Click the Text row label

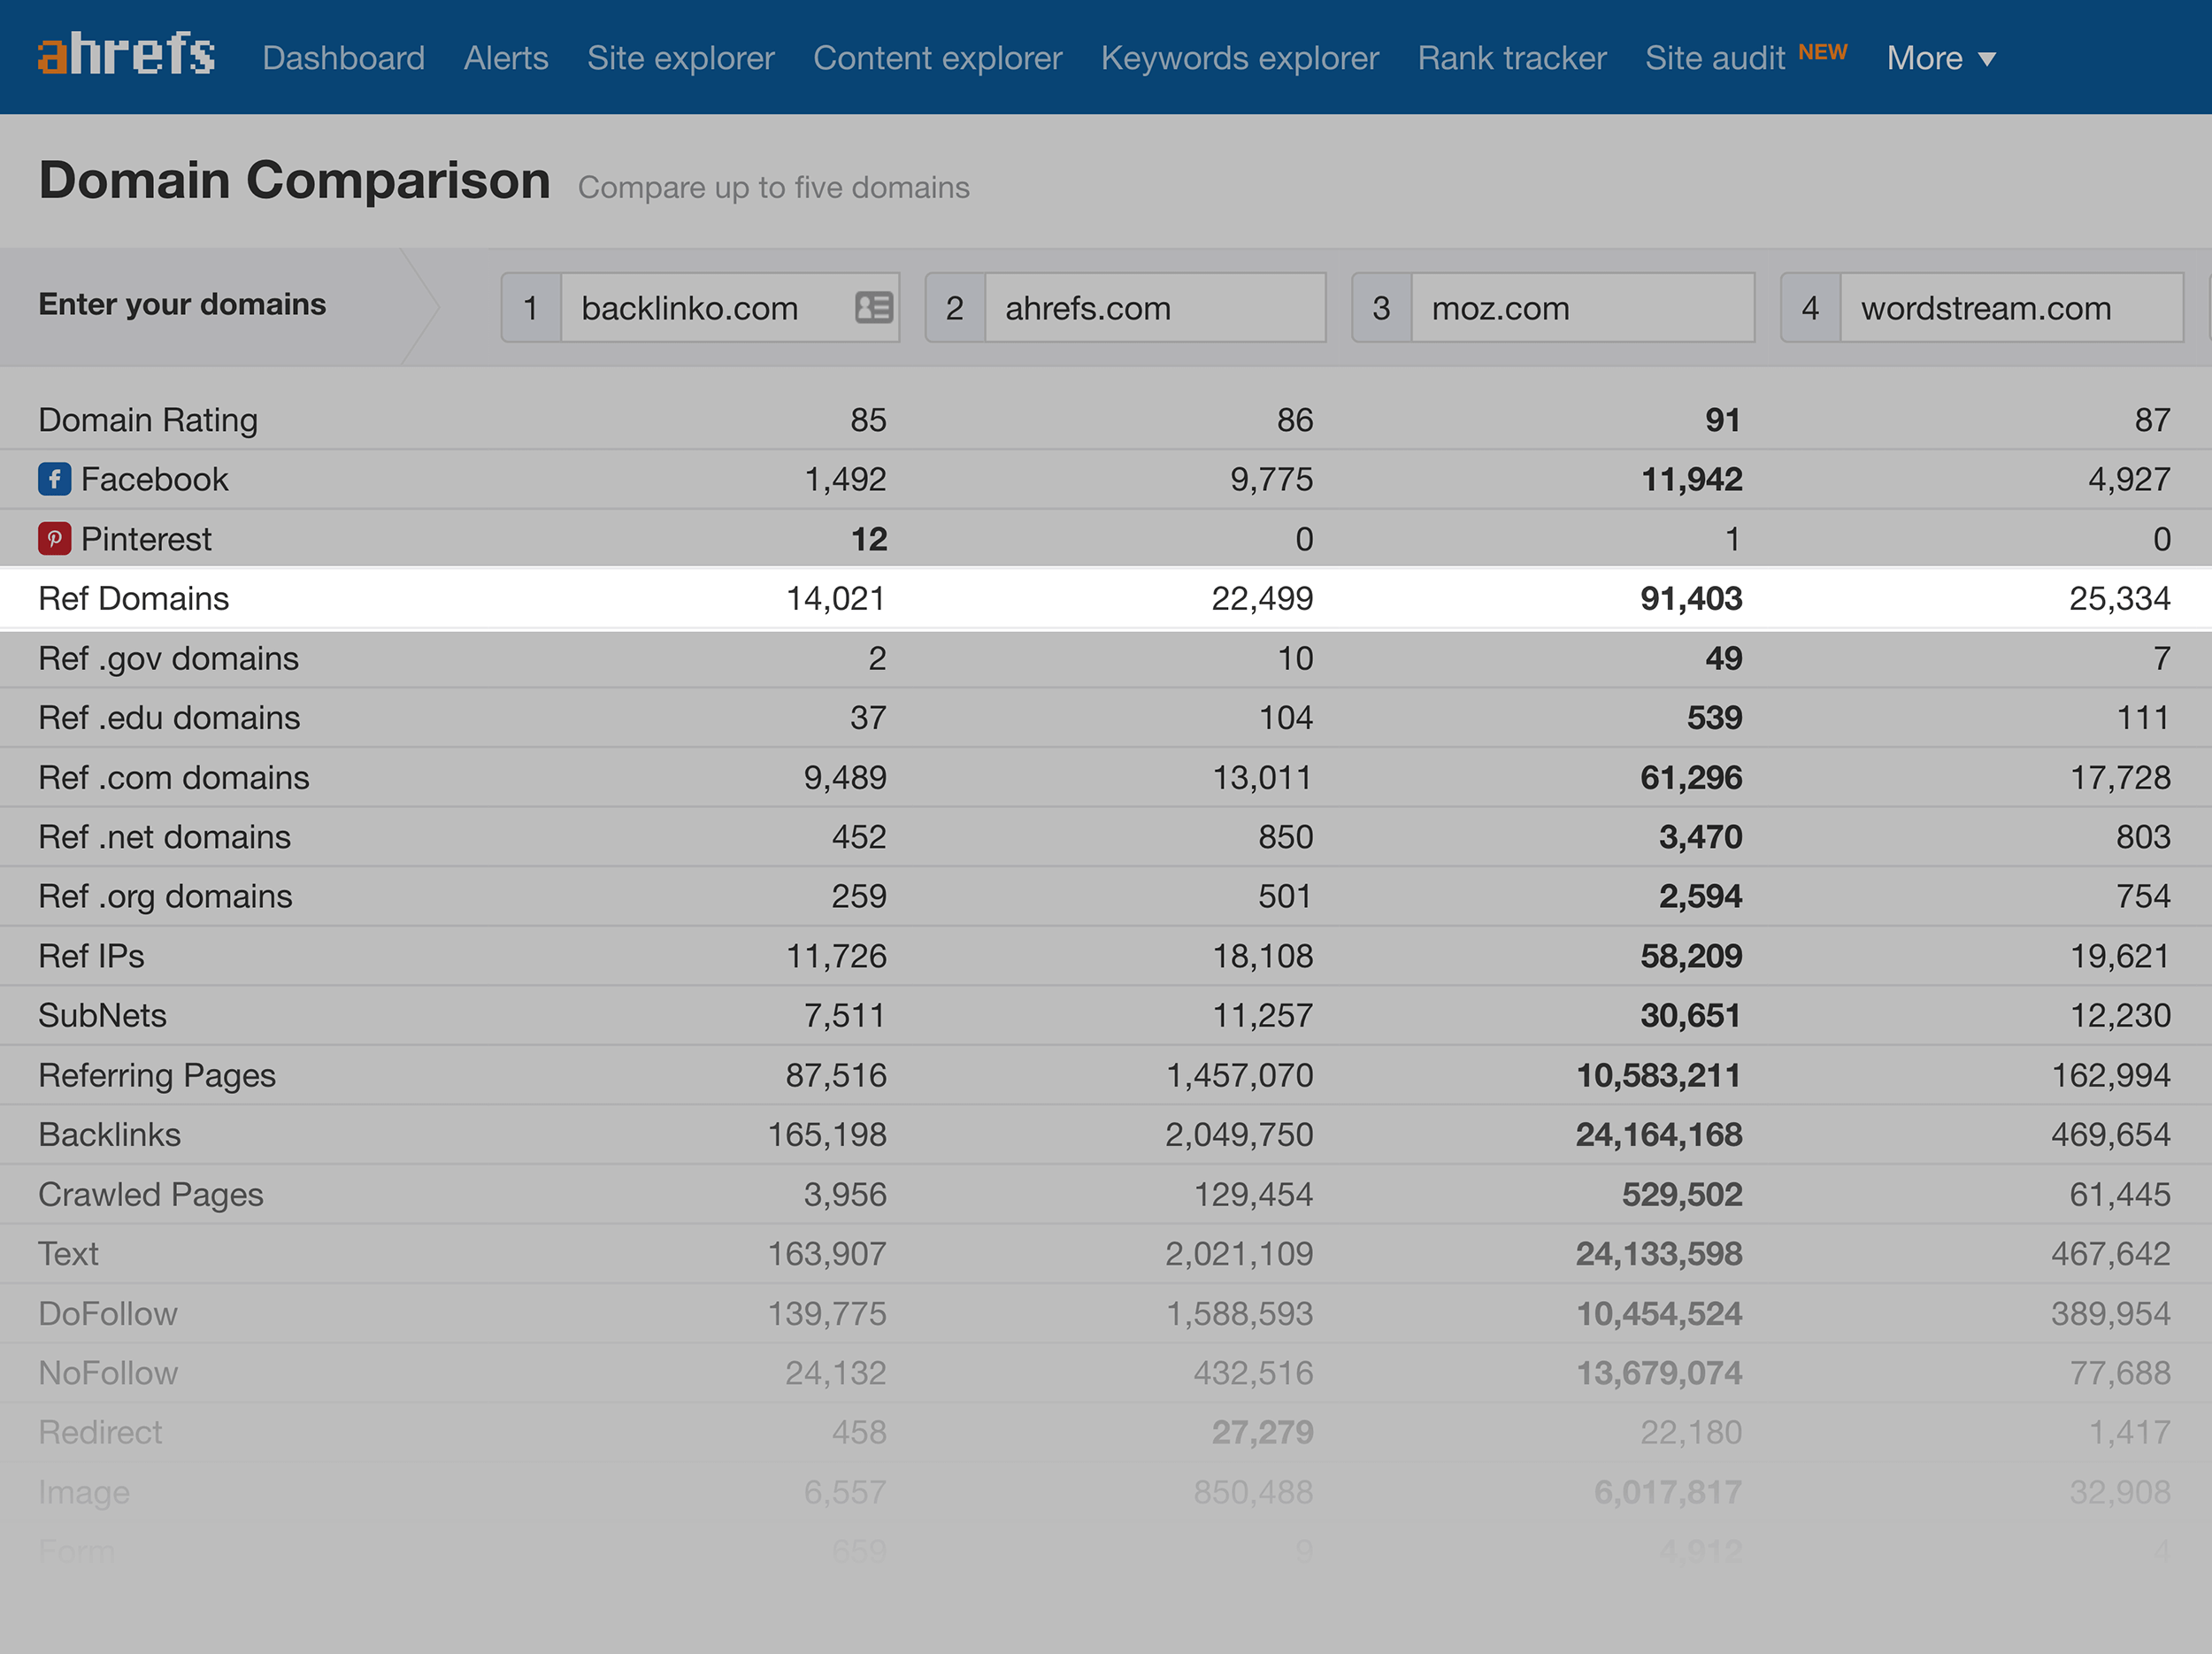68,1253
